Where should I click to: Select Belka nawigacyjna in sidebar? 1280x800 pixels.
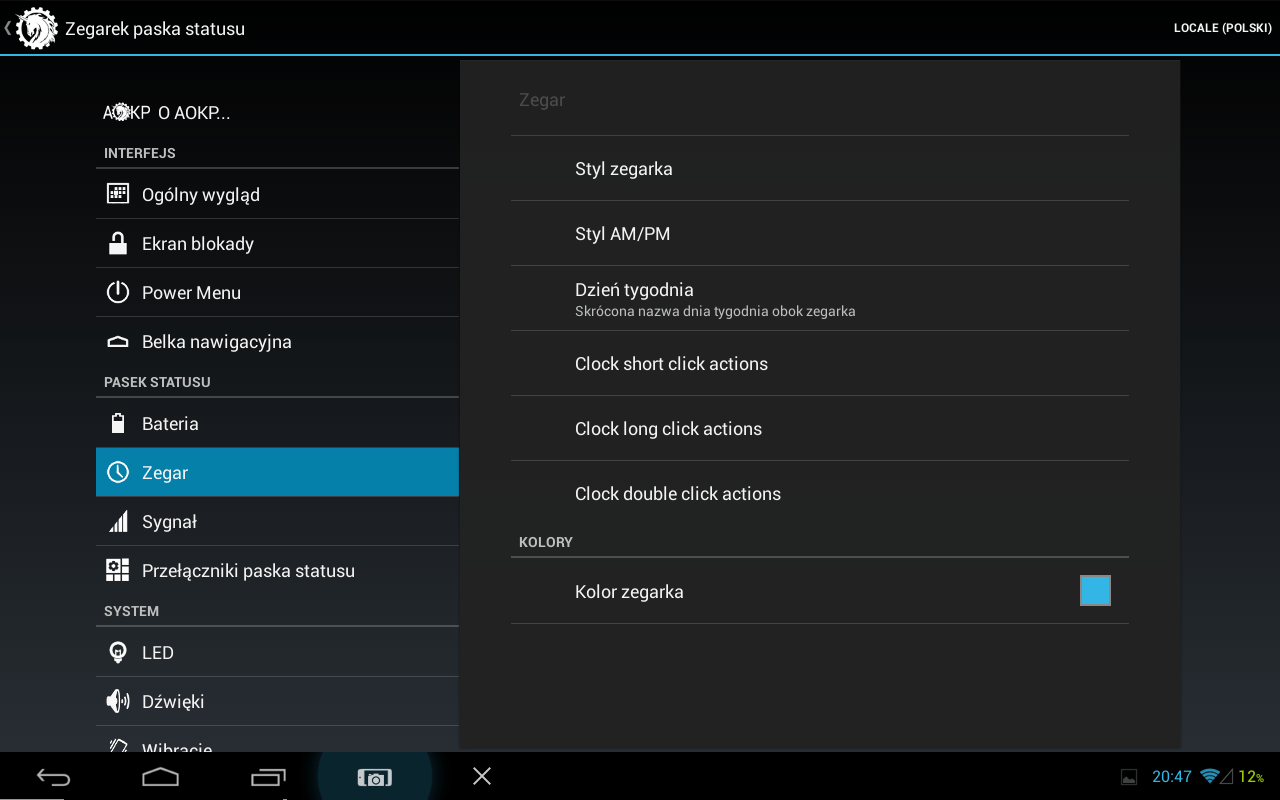tap(278, 341)
